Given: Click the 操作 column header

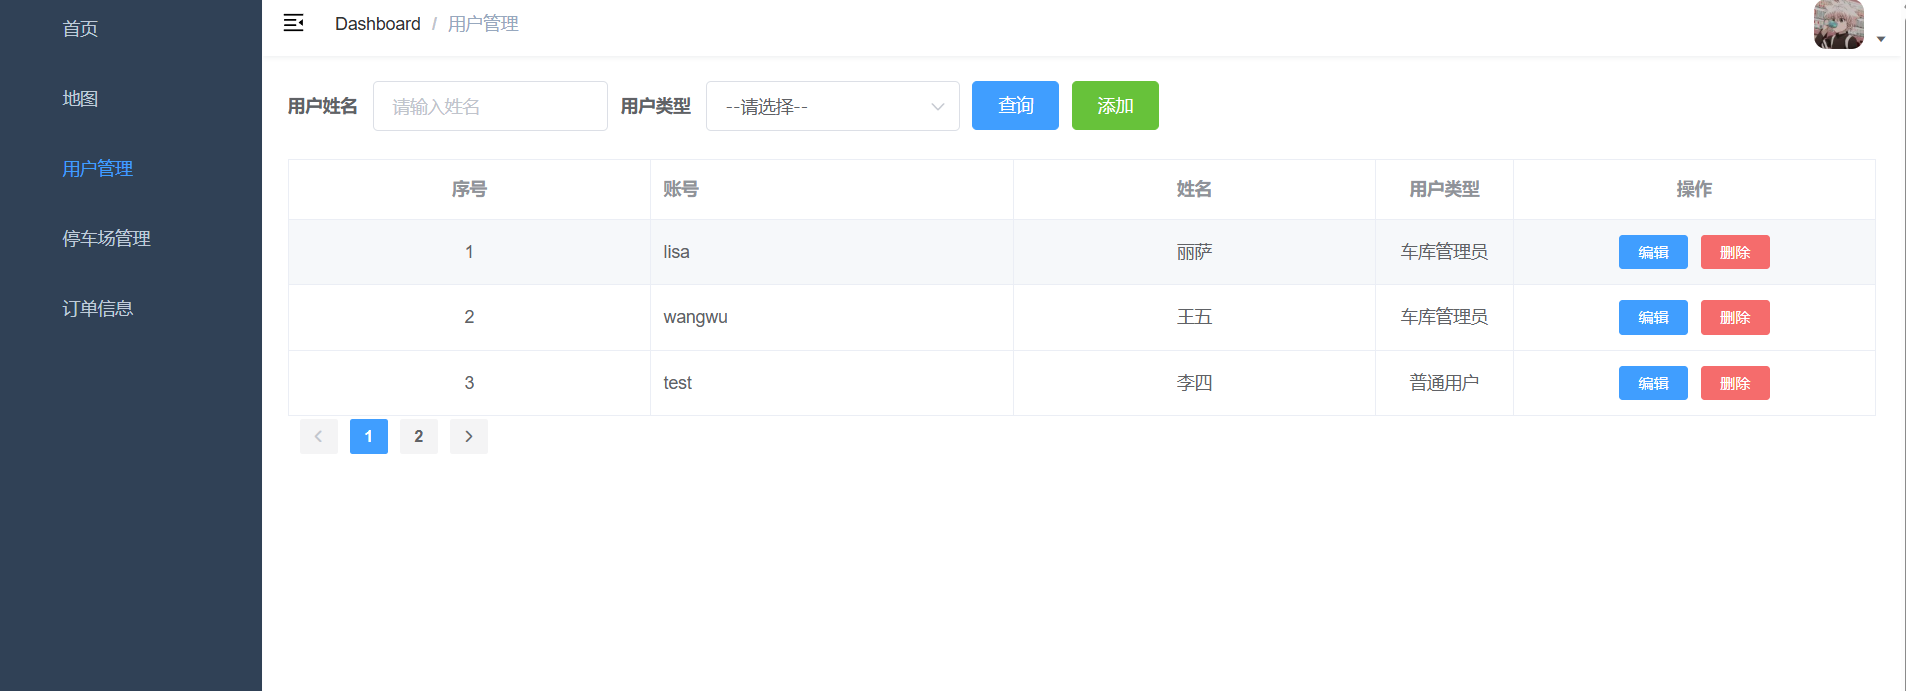Looking at the screenshot, I should click(1694, 189).
